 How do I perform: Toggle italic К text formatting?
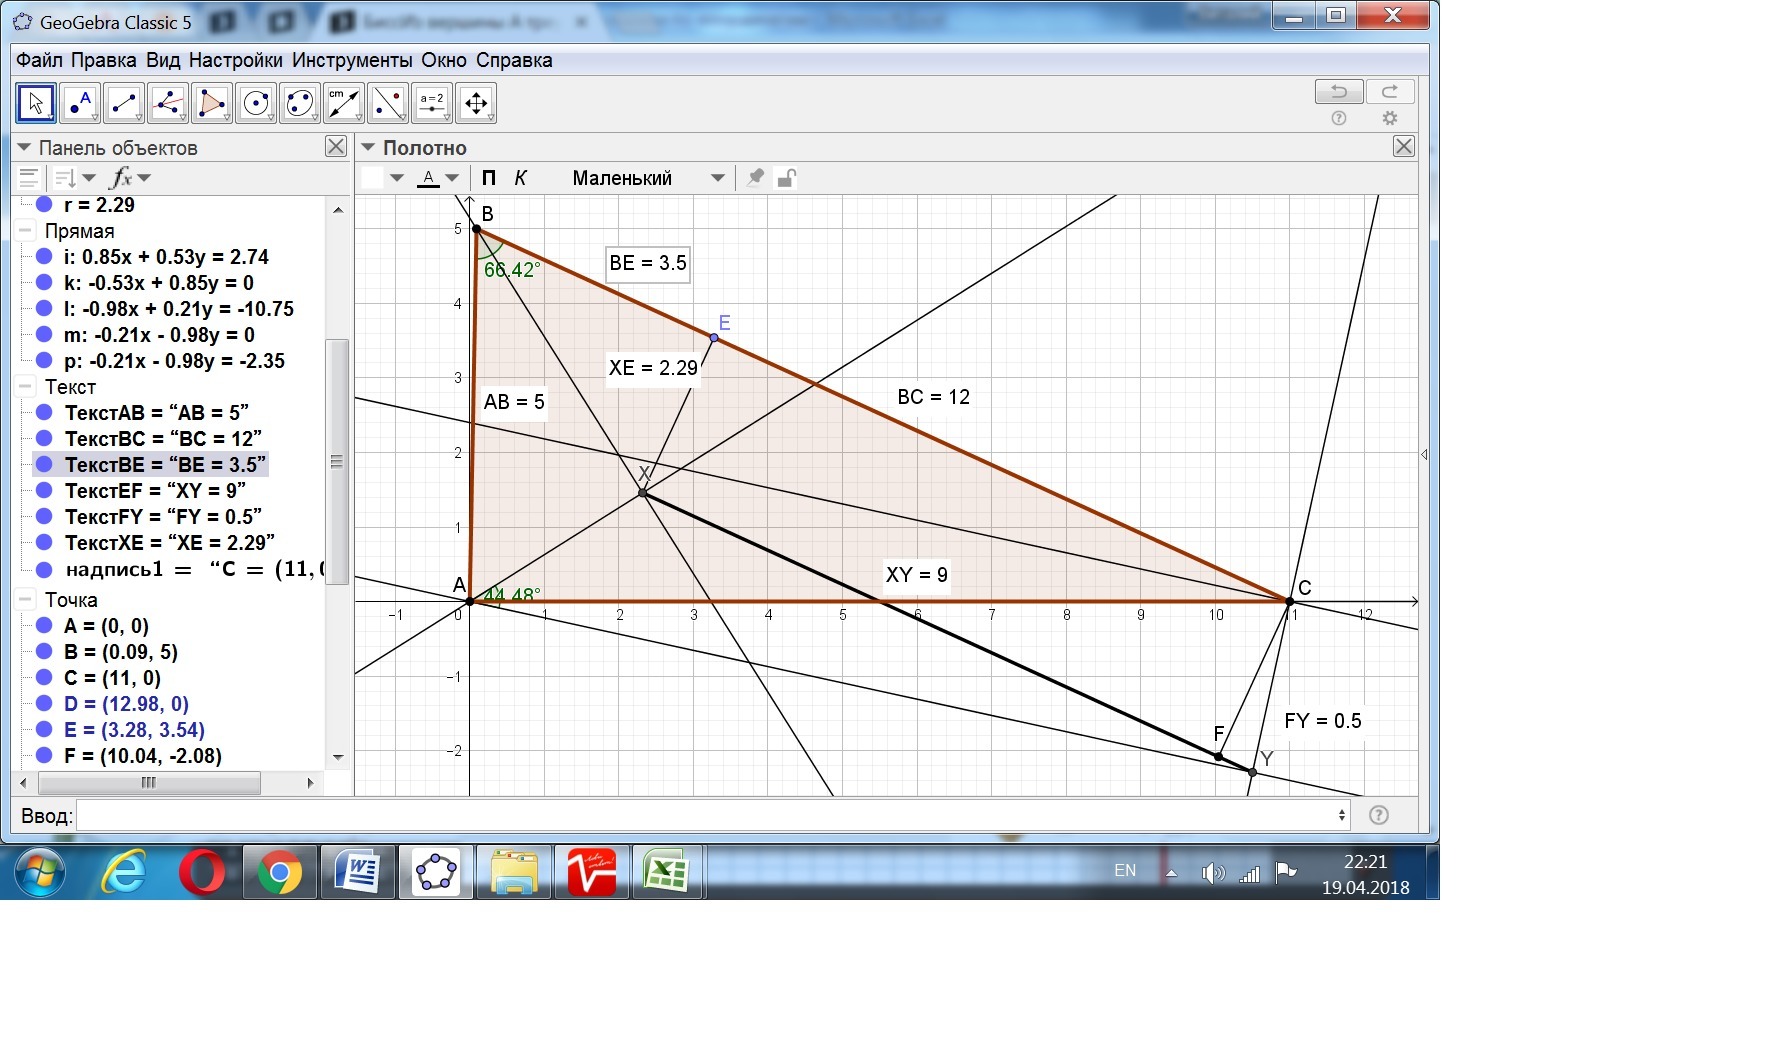pos(521,178)
